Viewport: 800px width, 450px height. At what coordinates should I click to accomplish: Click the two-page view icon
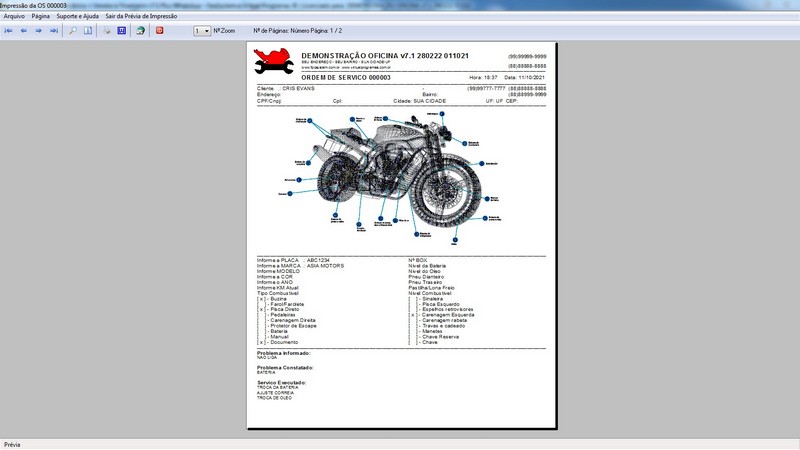pyautogui.click(x=88, y=31)
